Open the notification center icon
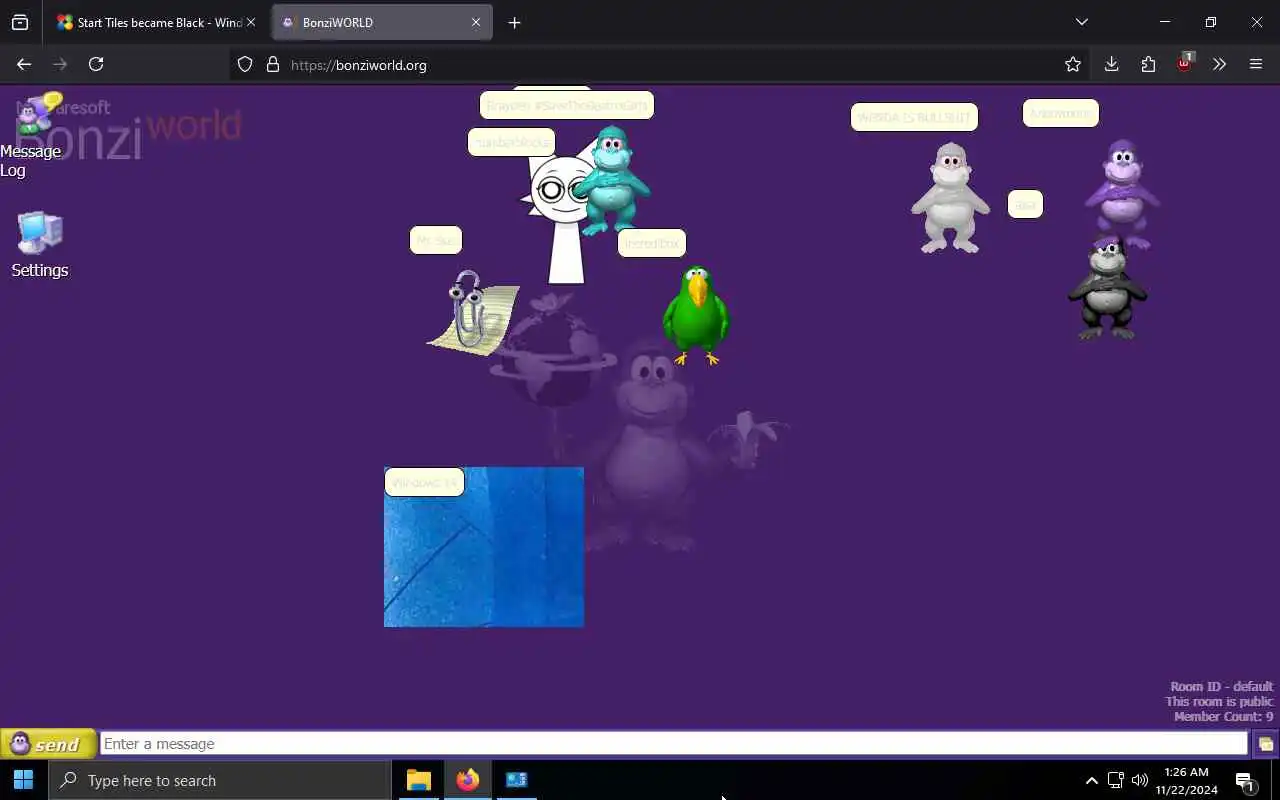Screen dimensions: 1280x800 1245,781
